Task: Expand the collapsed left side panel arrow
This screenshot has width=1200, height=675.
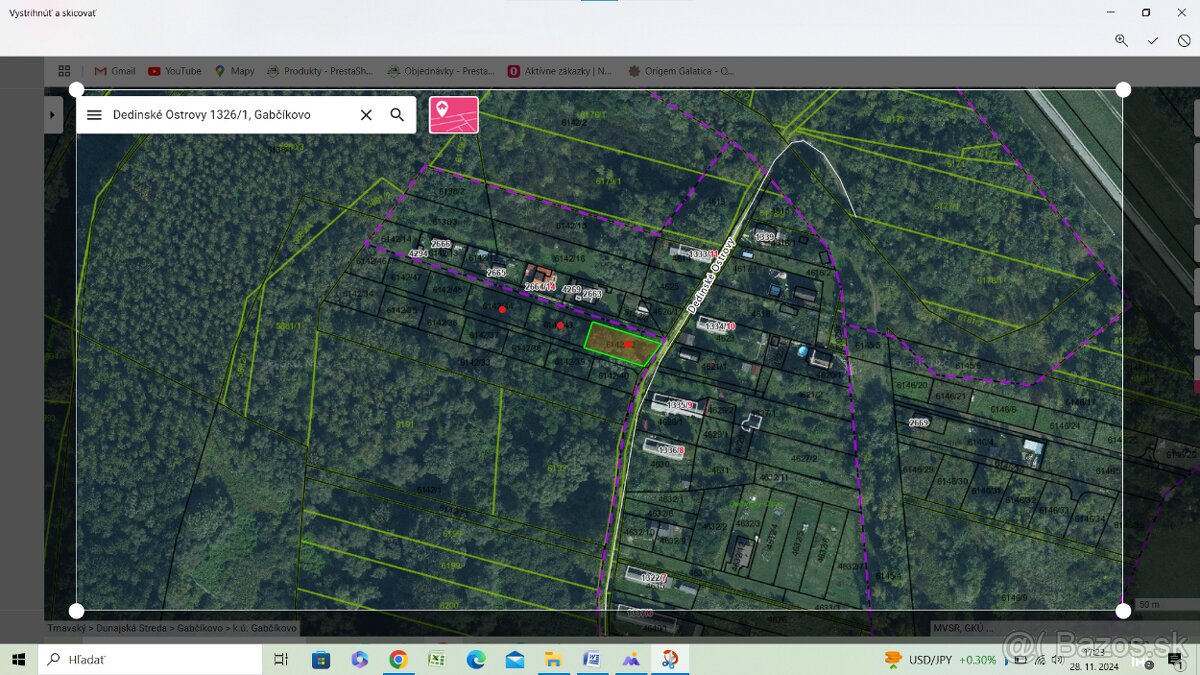Action: [x=53, y=115]
